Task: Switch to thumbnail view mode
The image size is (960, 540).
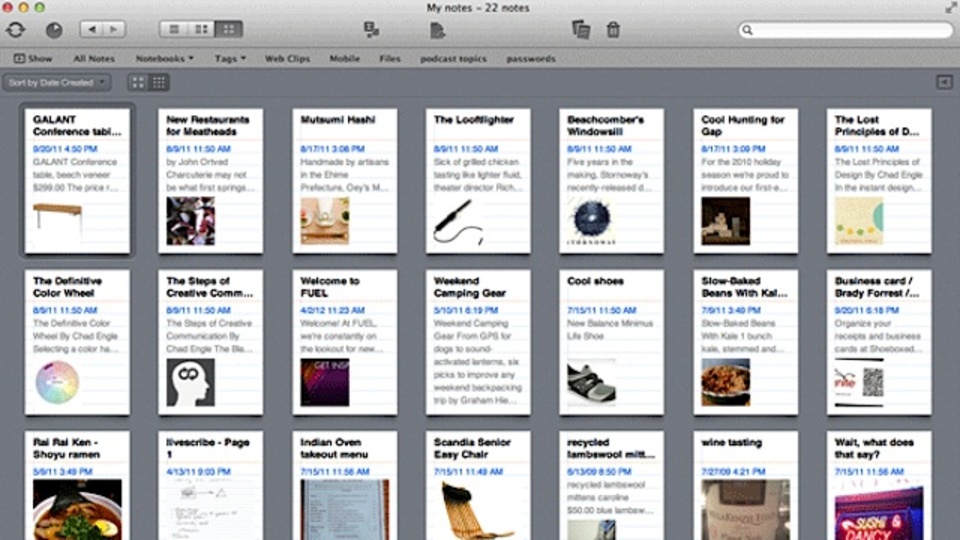Action: (x=228, y=29)
